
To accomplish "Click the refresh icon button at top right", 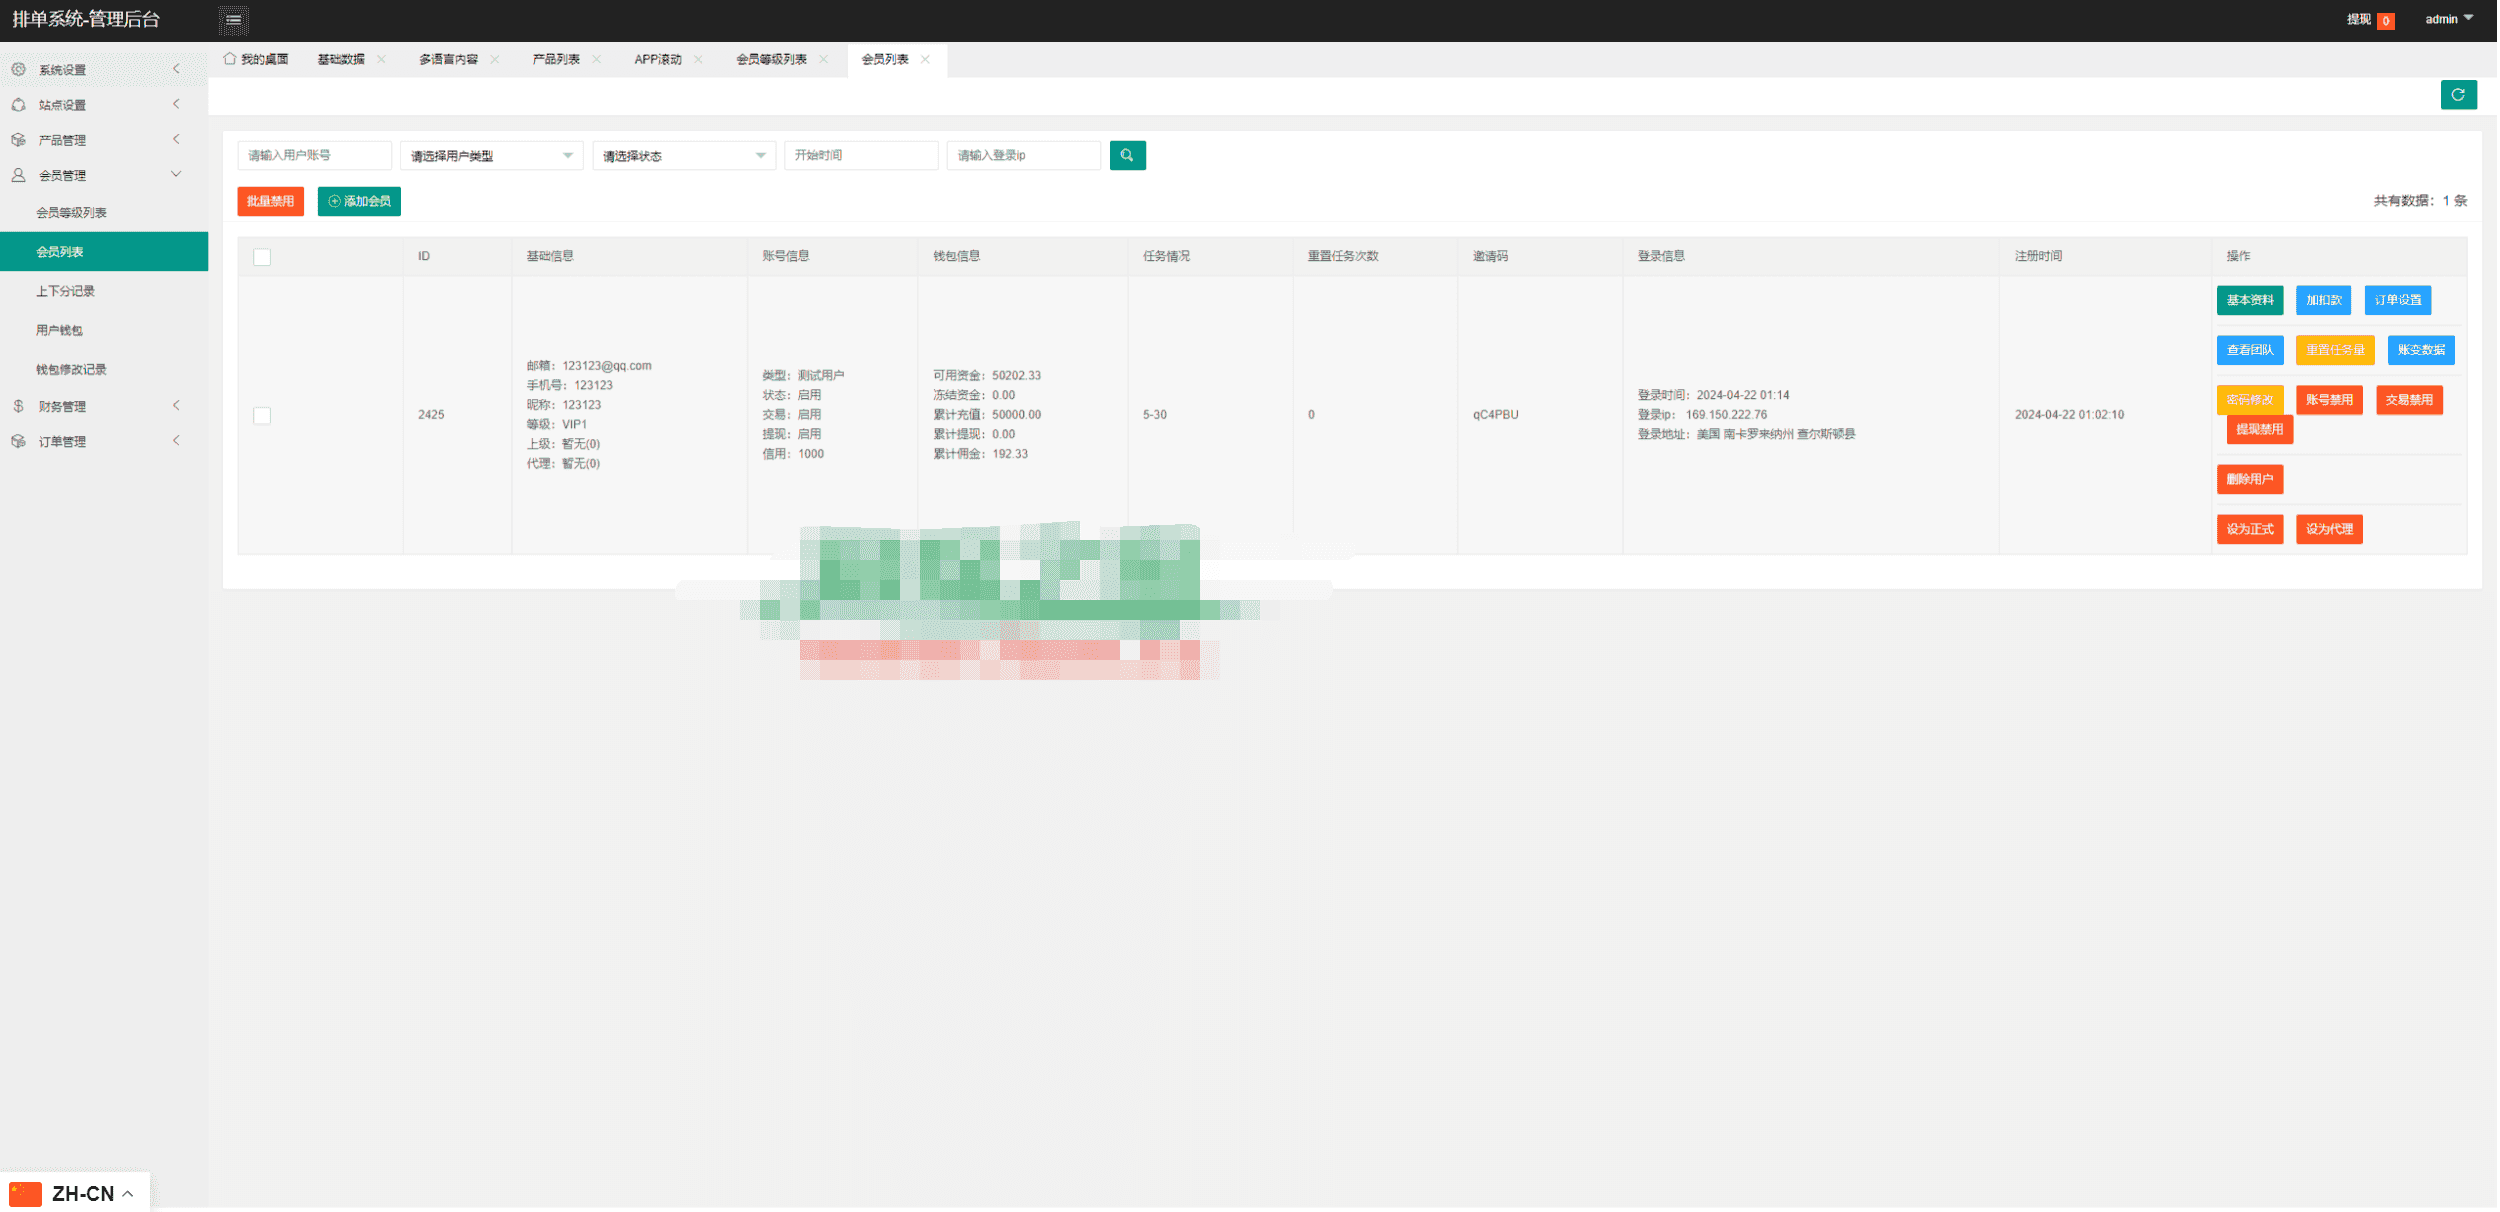I will (2460, 95).
